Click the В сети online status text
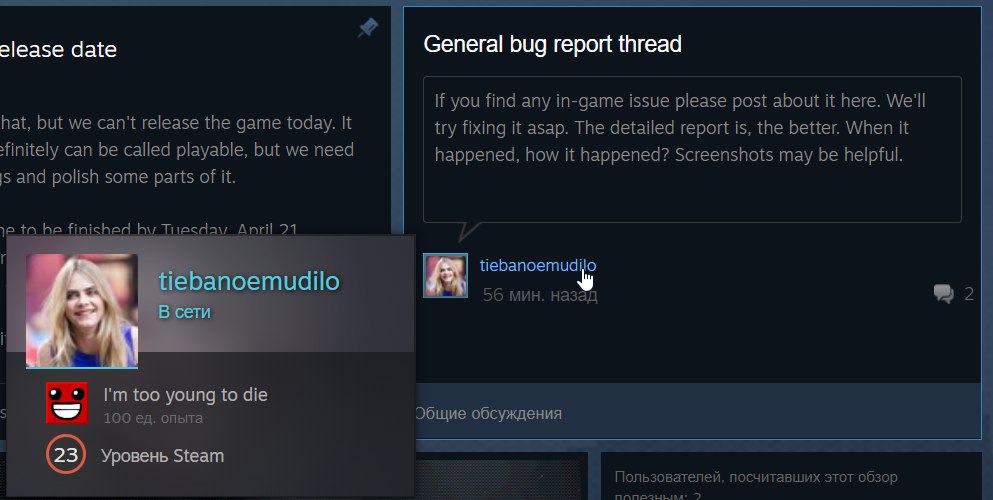 click(x=184, y=312)
